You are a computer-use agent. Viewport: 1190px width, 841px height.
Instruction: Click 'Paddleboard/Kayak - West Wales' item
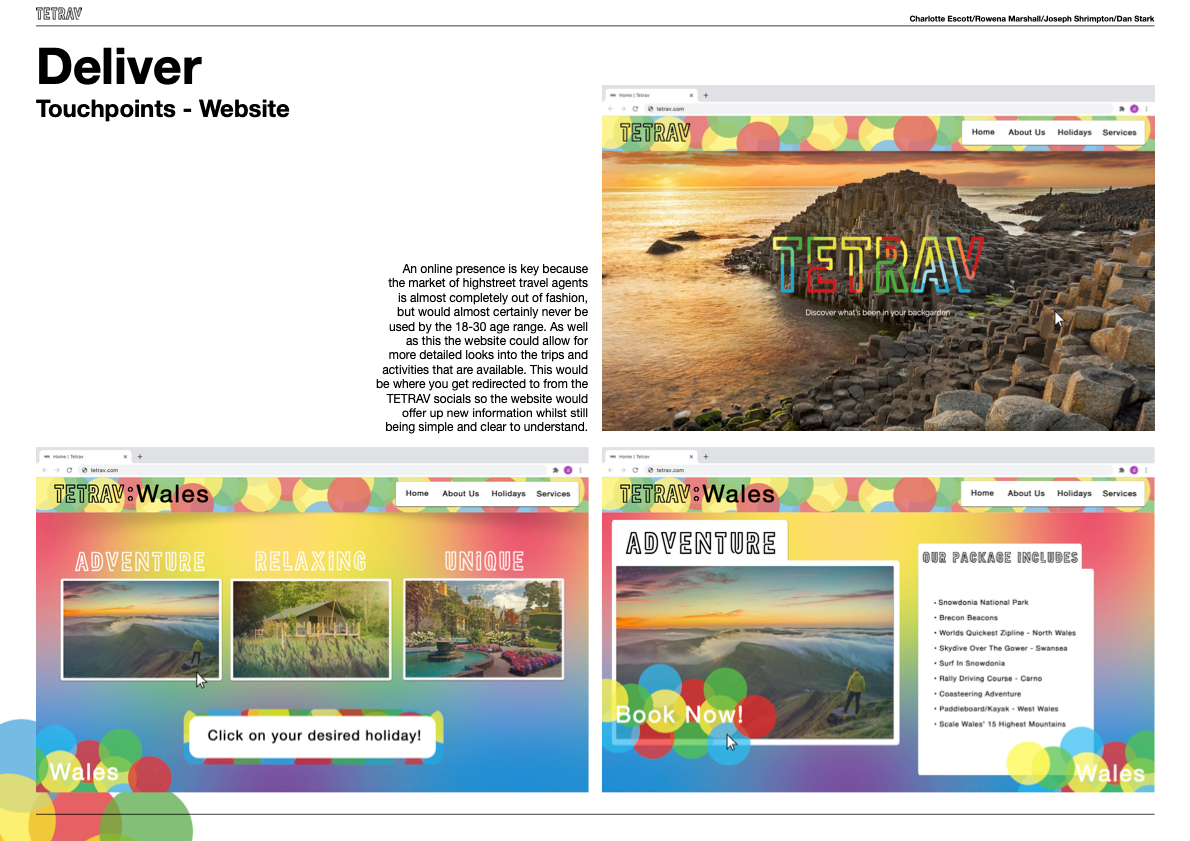click(x=996, y=709)
